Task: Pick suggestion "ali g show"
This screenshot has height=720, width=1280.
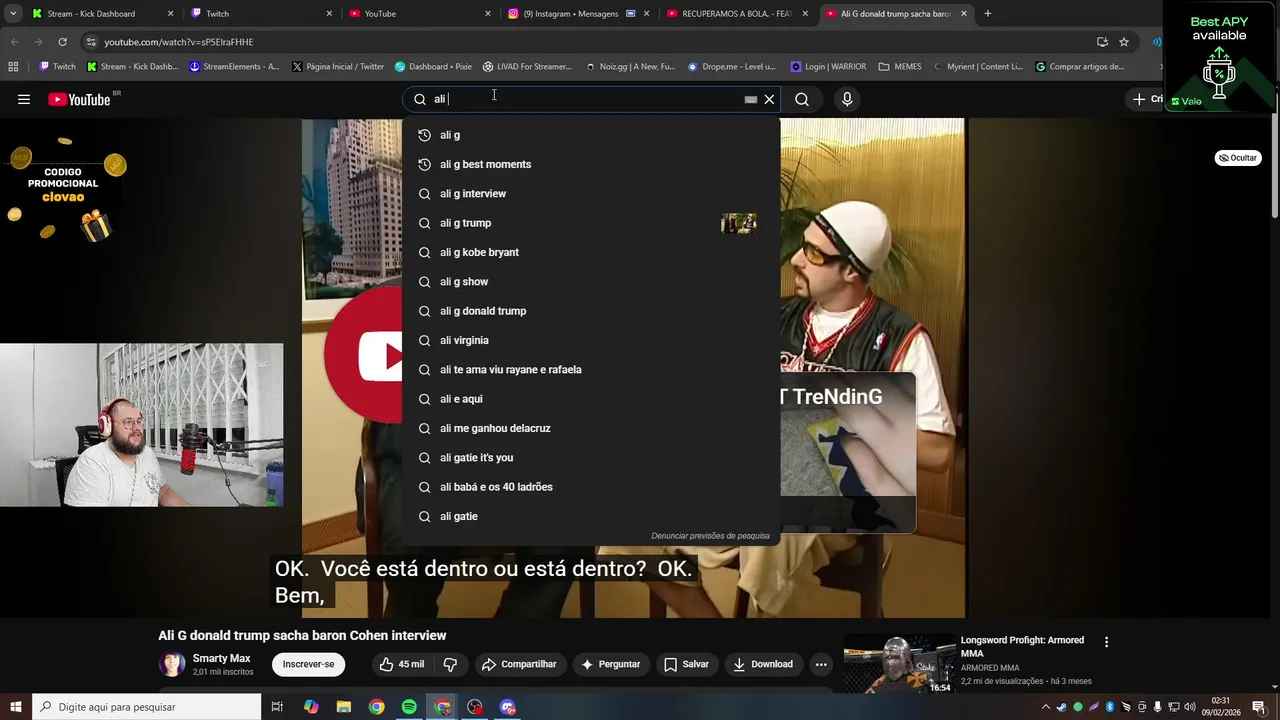Action: (591, 282)
